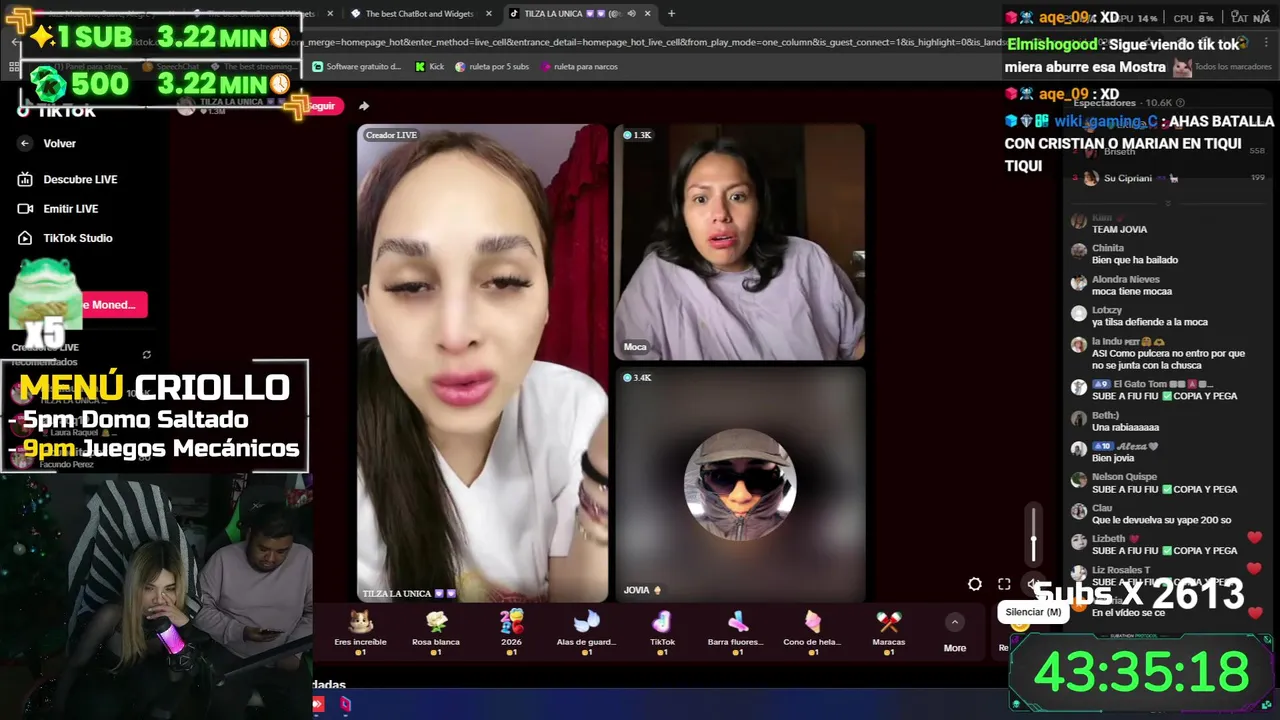Send the Maracas gift
Screen dimensions: 1280x720
click(x=888, y=632)
